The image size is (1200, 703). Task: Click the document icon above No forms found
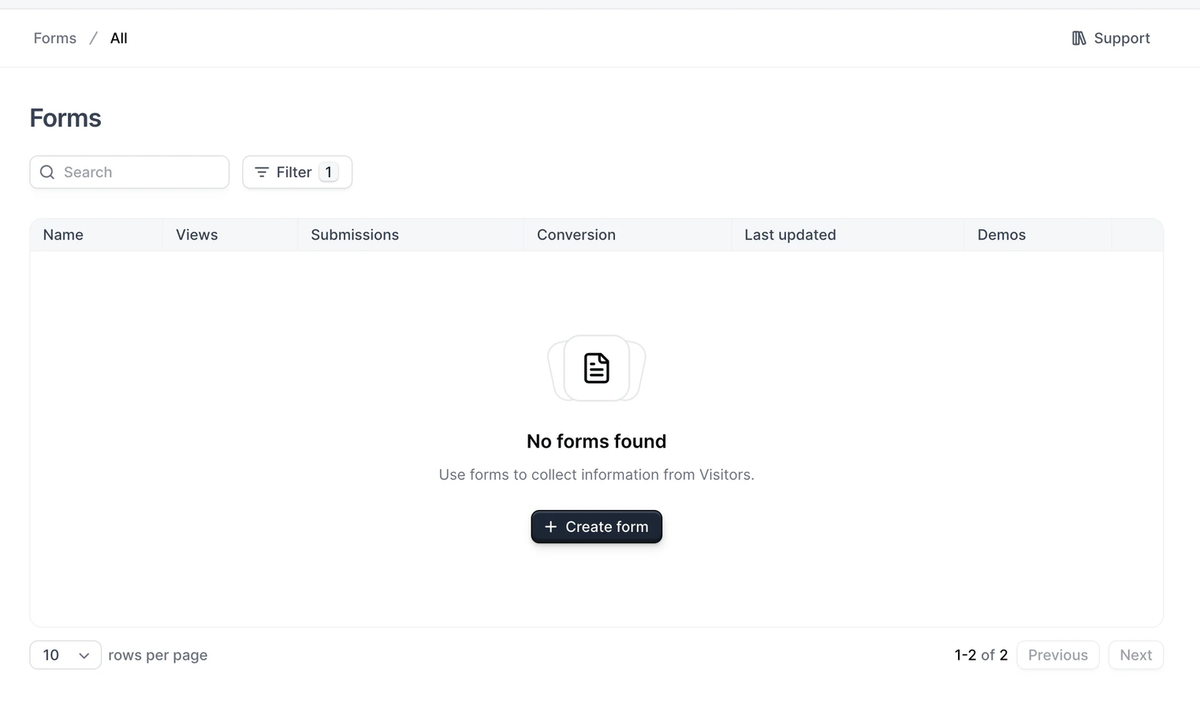coord(597,368)
